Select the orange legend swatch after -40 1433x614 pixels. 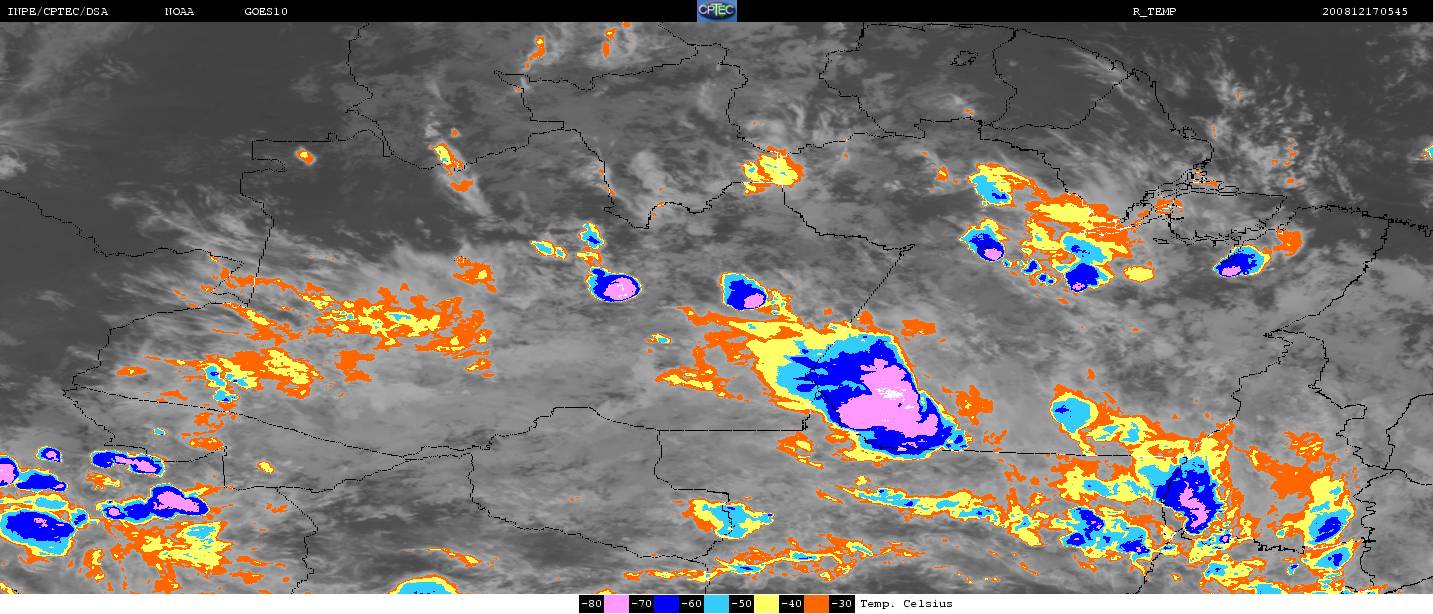point(816,604)
